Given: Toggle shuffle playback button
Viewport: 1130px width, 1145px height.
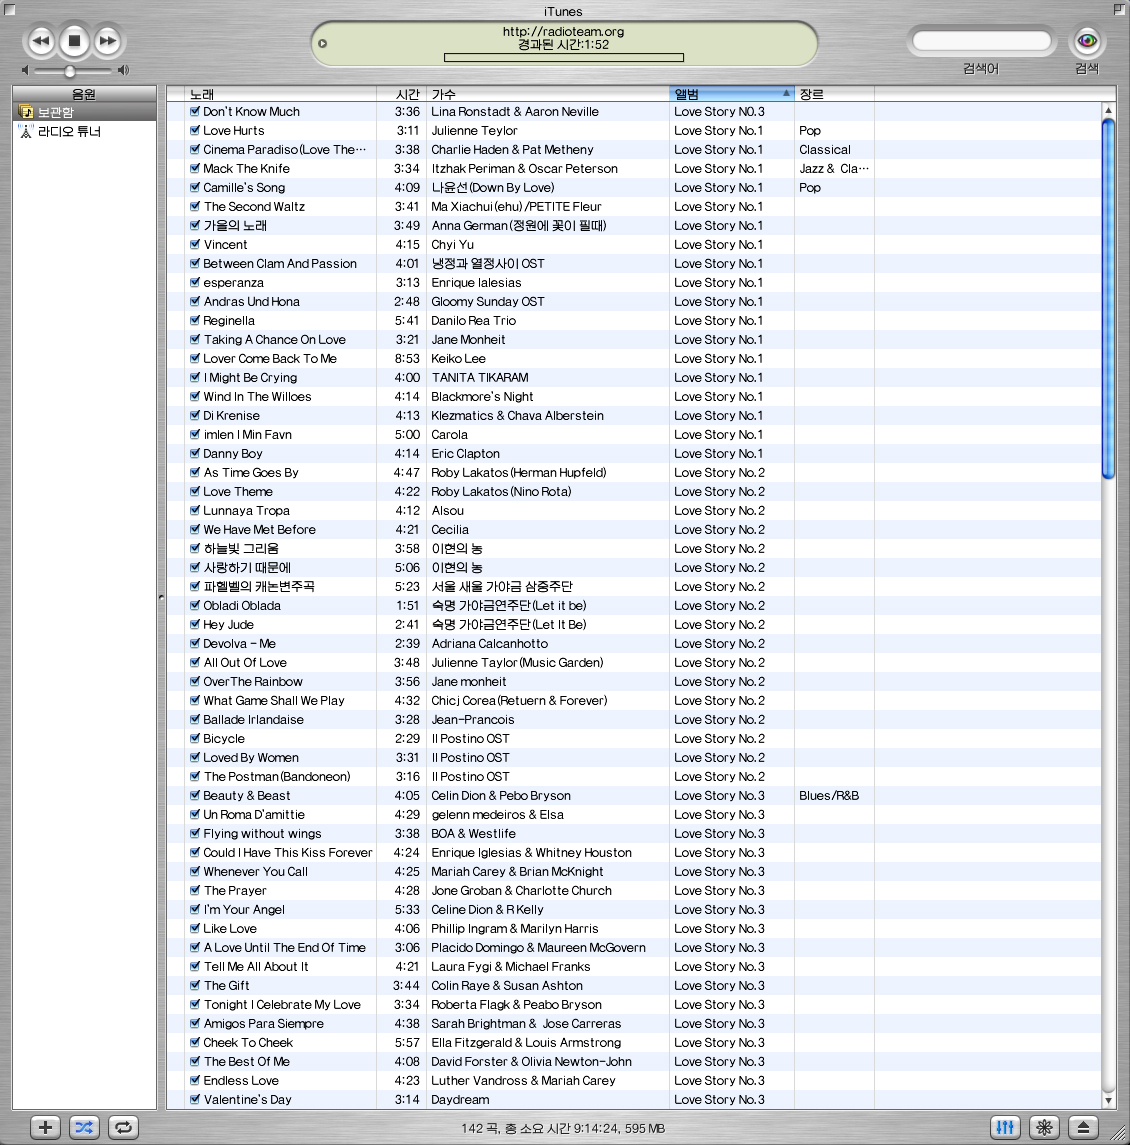Looking at the screenshot, I should coord(84,1127).
